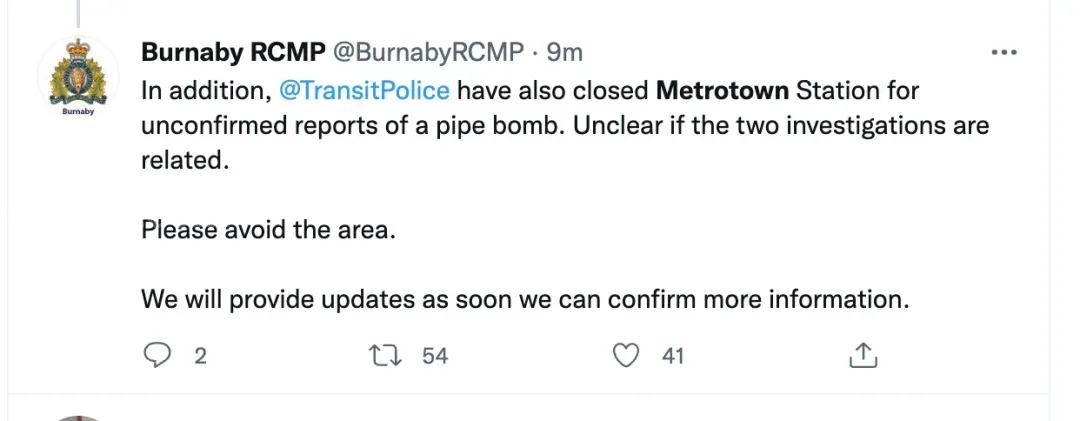Image resolution: width=1080 pixels, height=421 pixels.
Task: Click the retweet count of 54
Action: click(435, 355)
